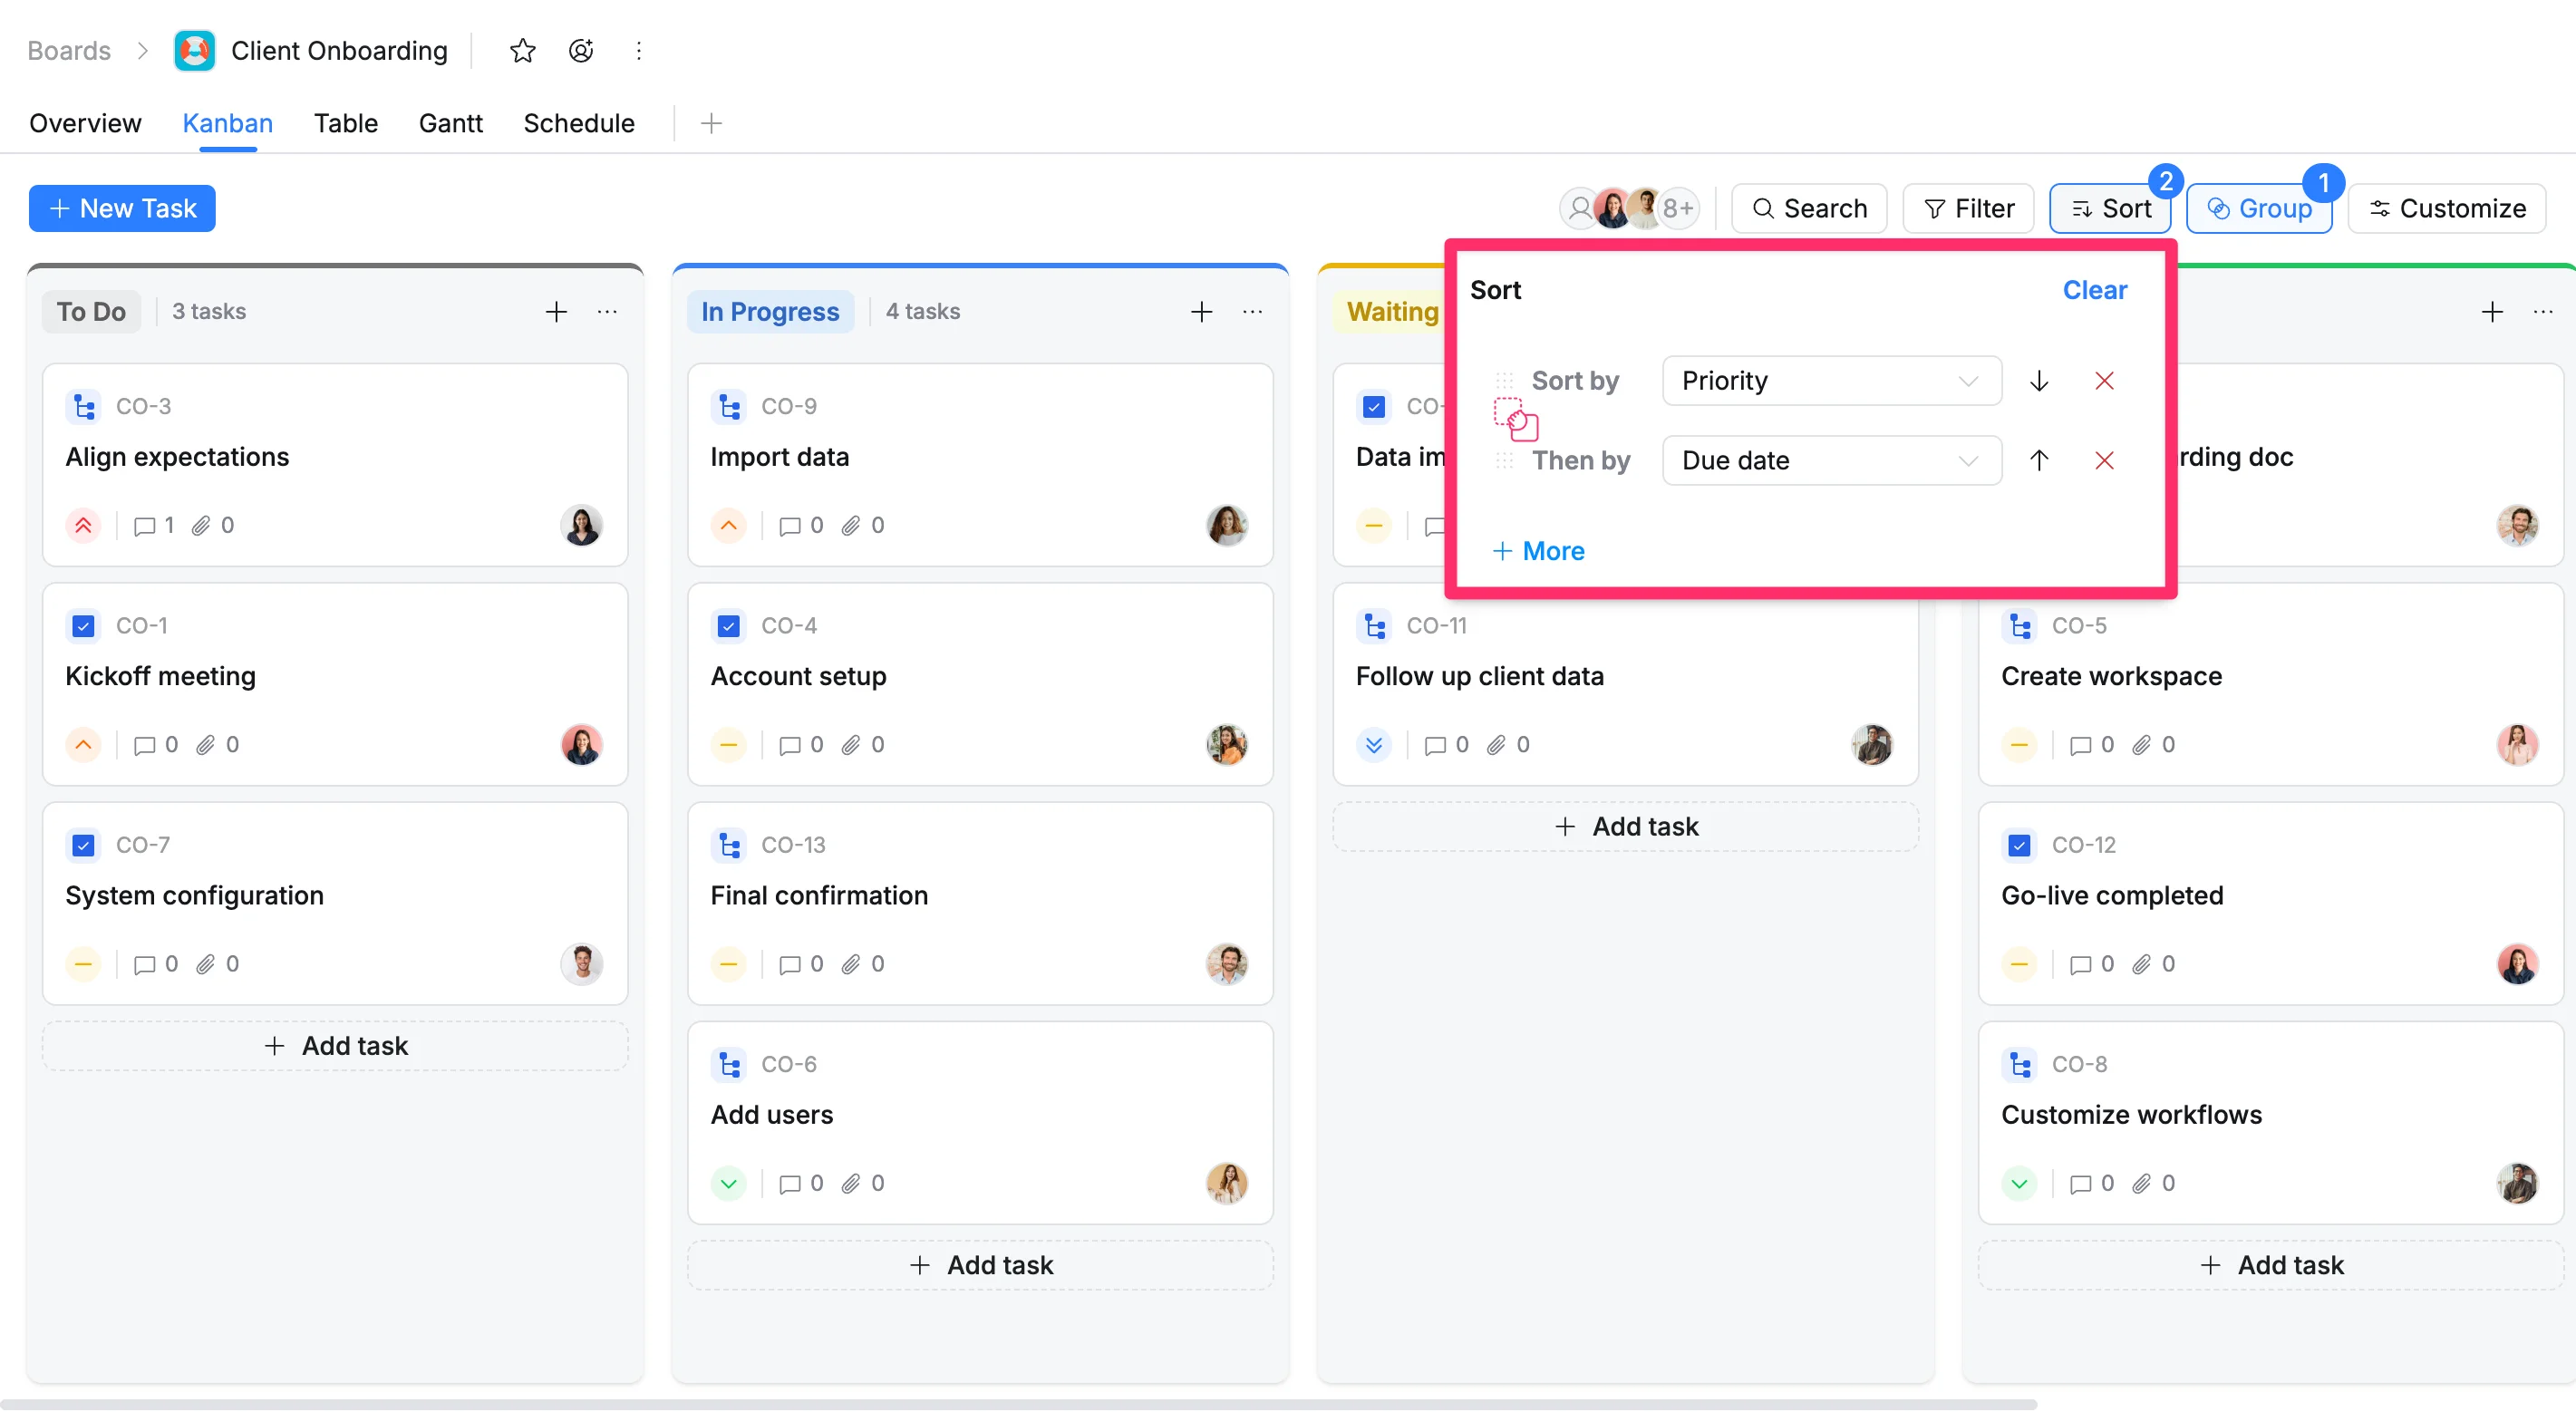Open comments on Align expectations card
The image size is (2576, 1412).
154,525
